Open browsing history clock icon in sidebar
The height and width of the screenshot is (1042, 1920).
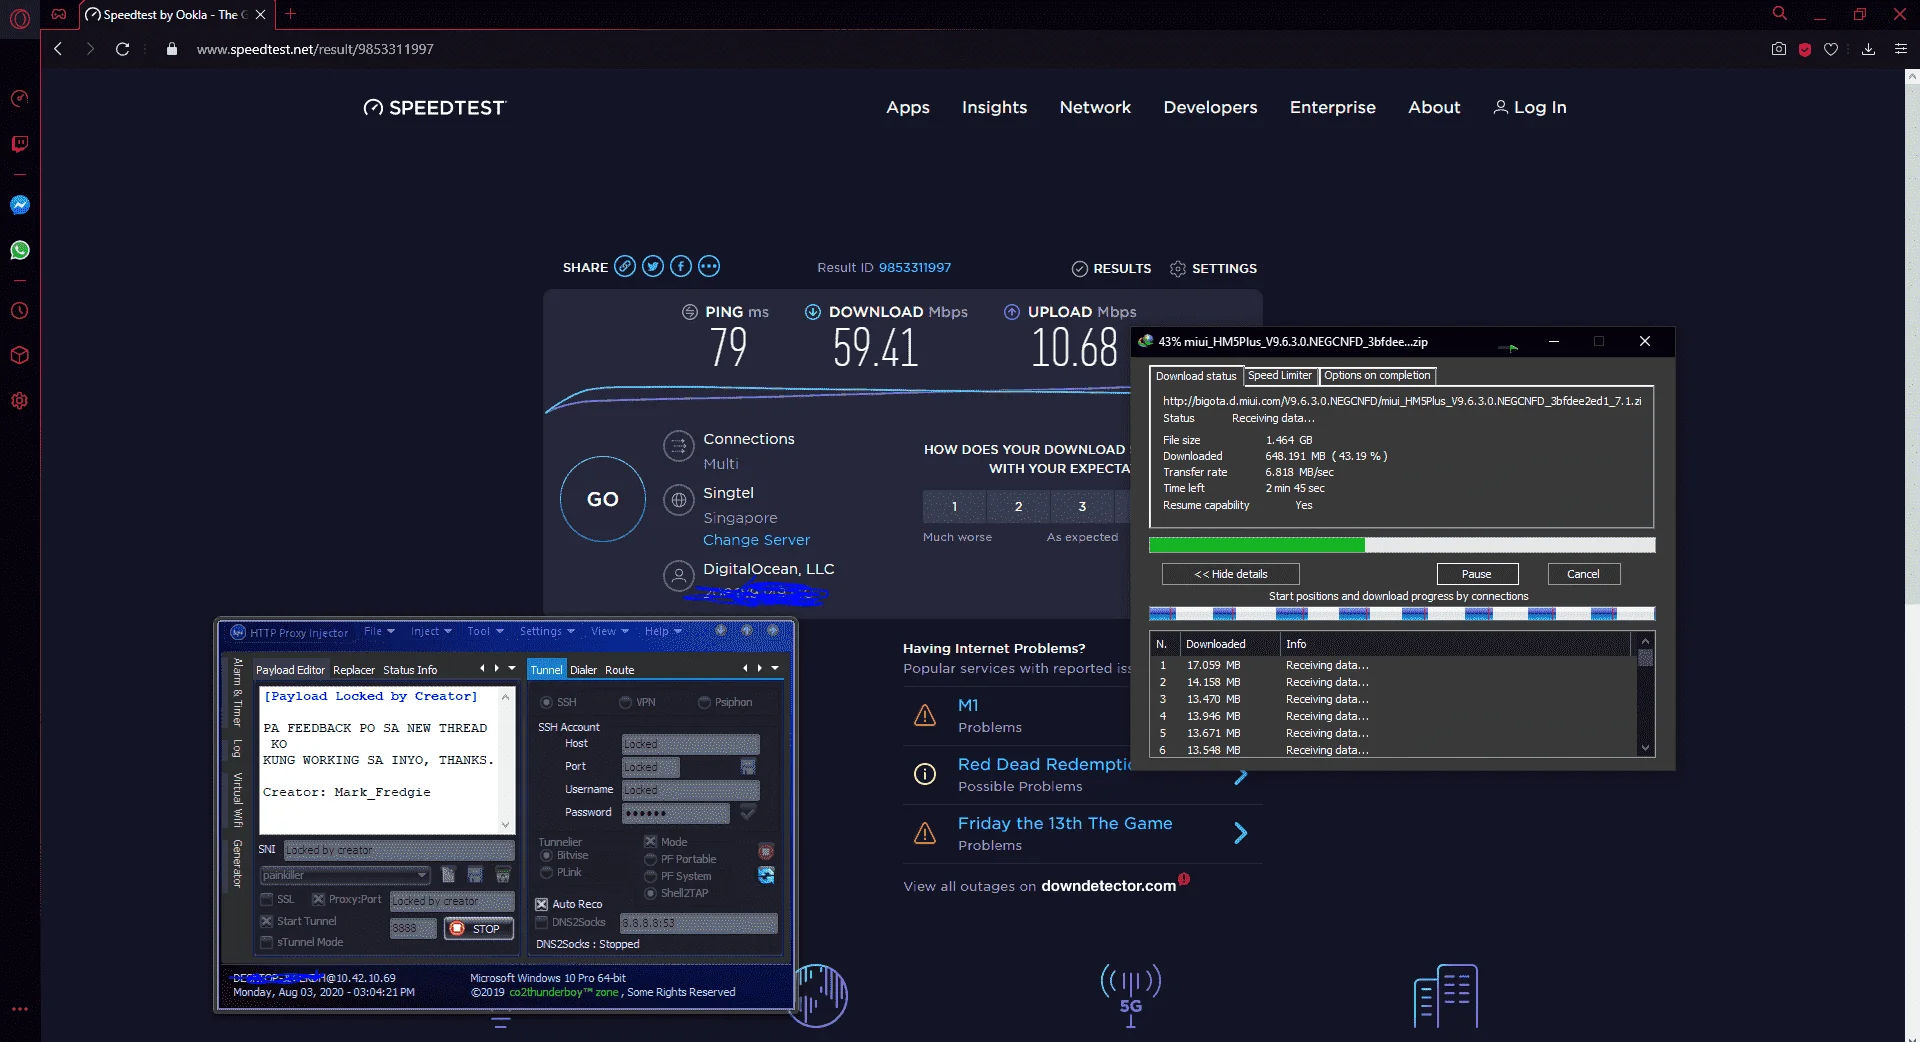point(20,311)
